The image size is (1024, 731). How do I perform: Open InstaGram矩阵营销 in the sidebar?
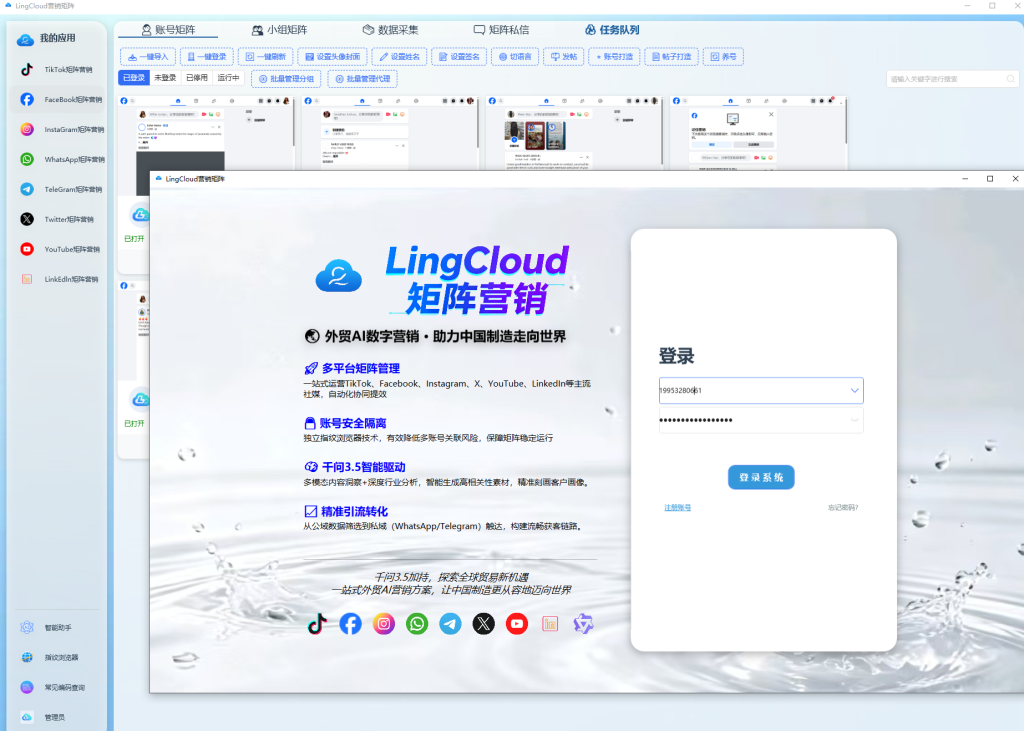pyautogui.click(x=57, y=129)
